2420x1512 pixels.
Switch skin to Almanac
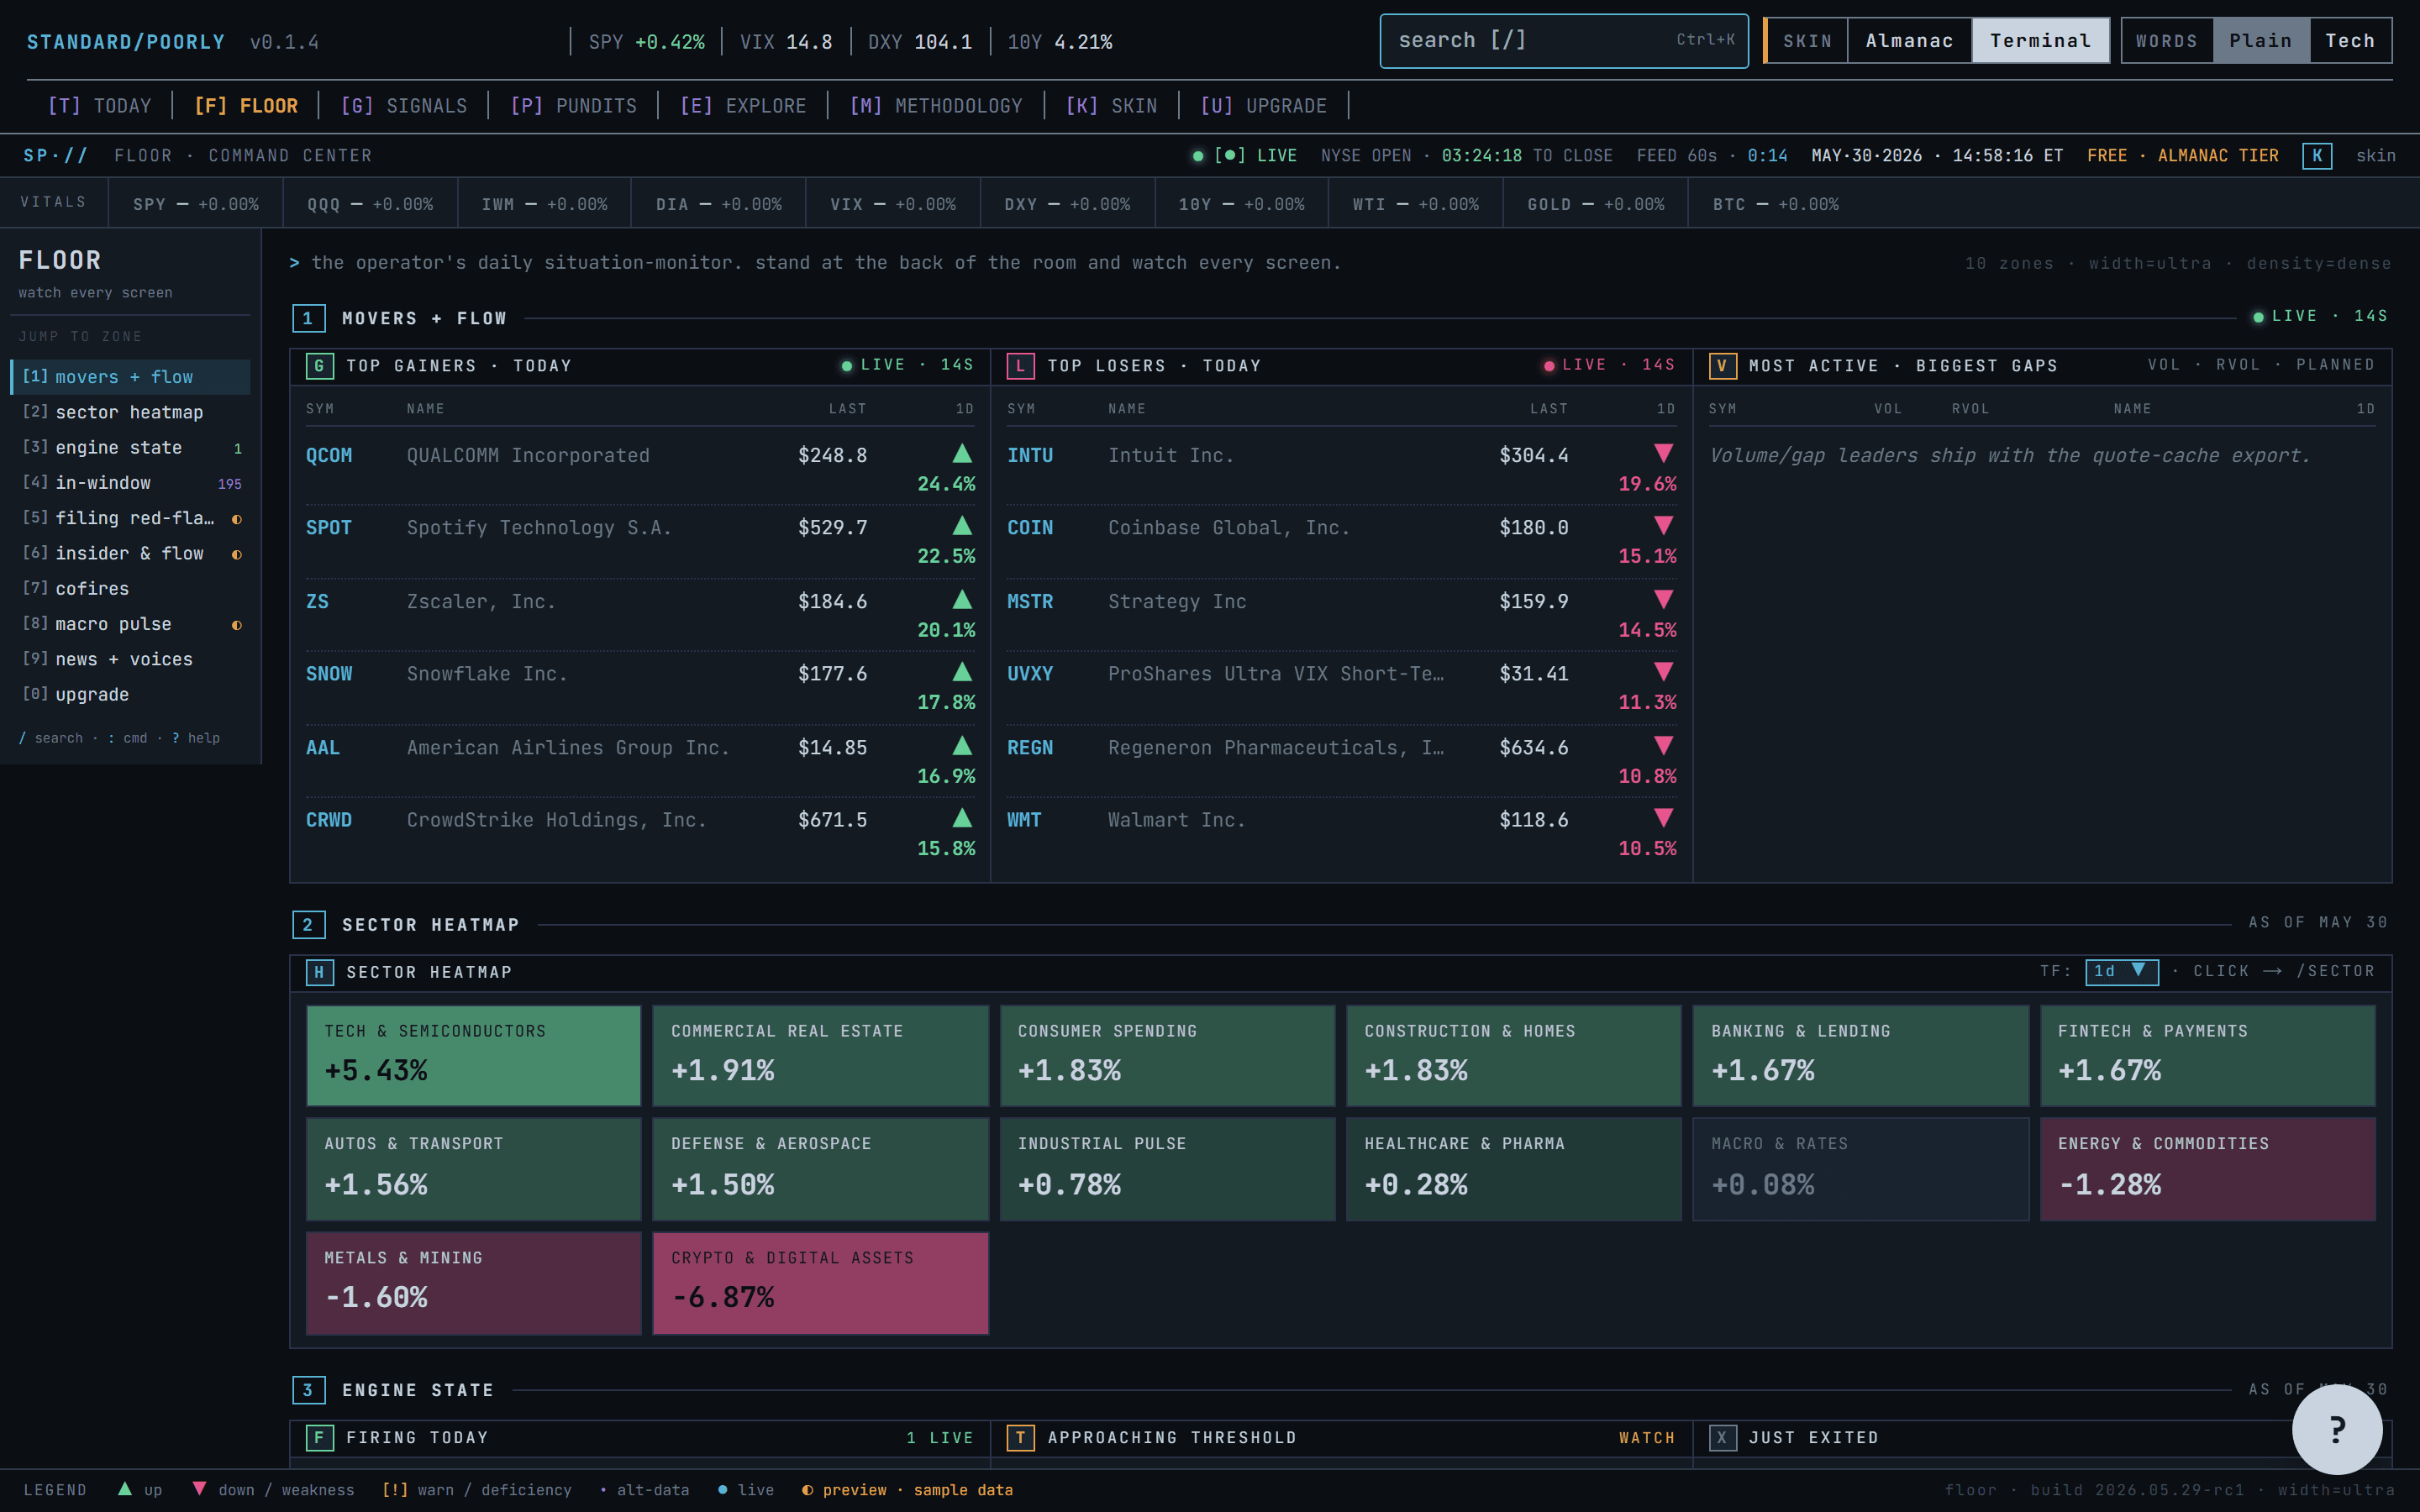click(x=1909, y=41)
